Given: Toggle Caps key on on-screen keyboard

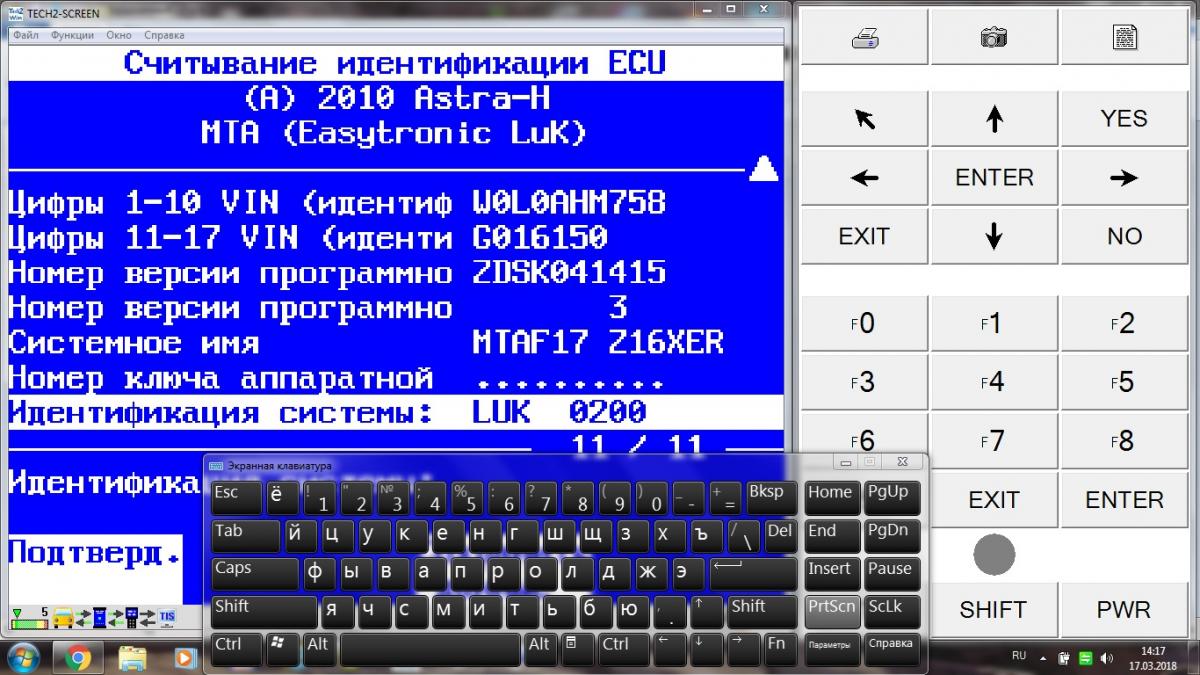Looking at the screenshot, I should pyautogui.click(x=255, y=572).
